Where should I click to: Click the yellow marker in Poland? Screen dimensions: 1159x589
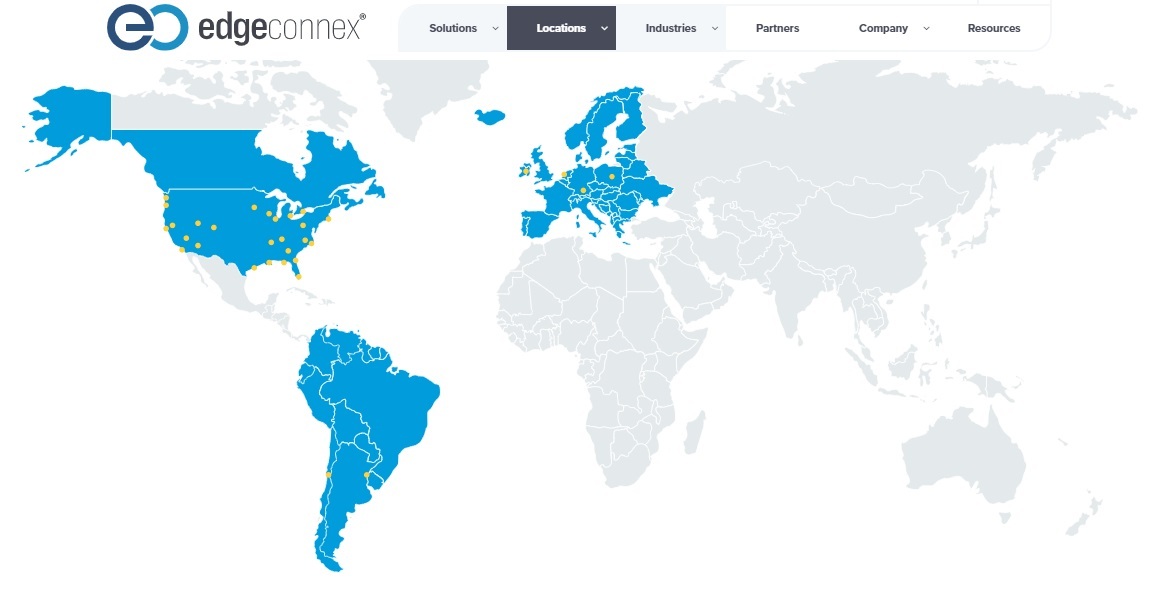[x=612, y=177]
